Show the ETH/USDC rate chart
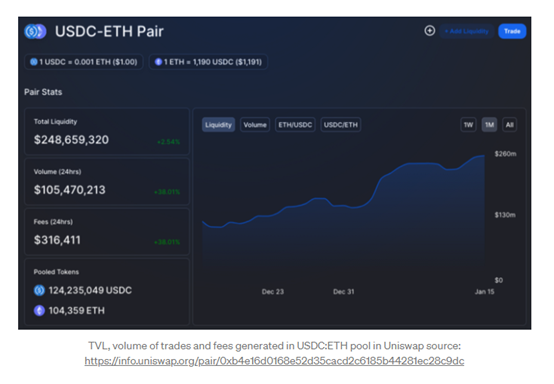 (x=295, y=125)
